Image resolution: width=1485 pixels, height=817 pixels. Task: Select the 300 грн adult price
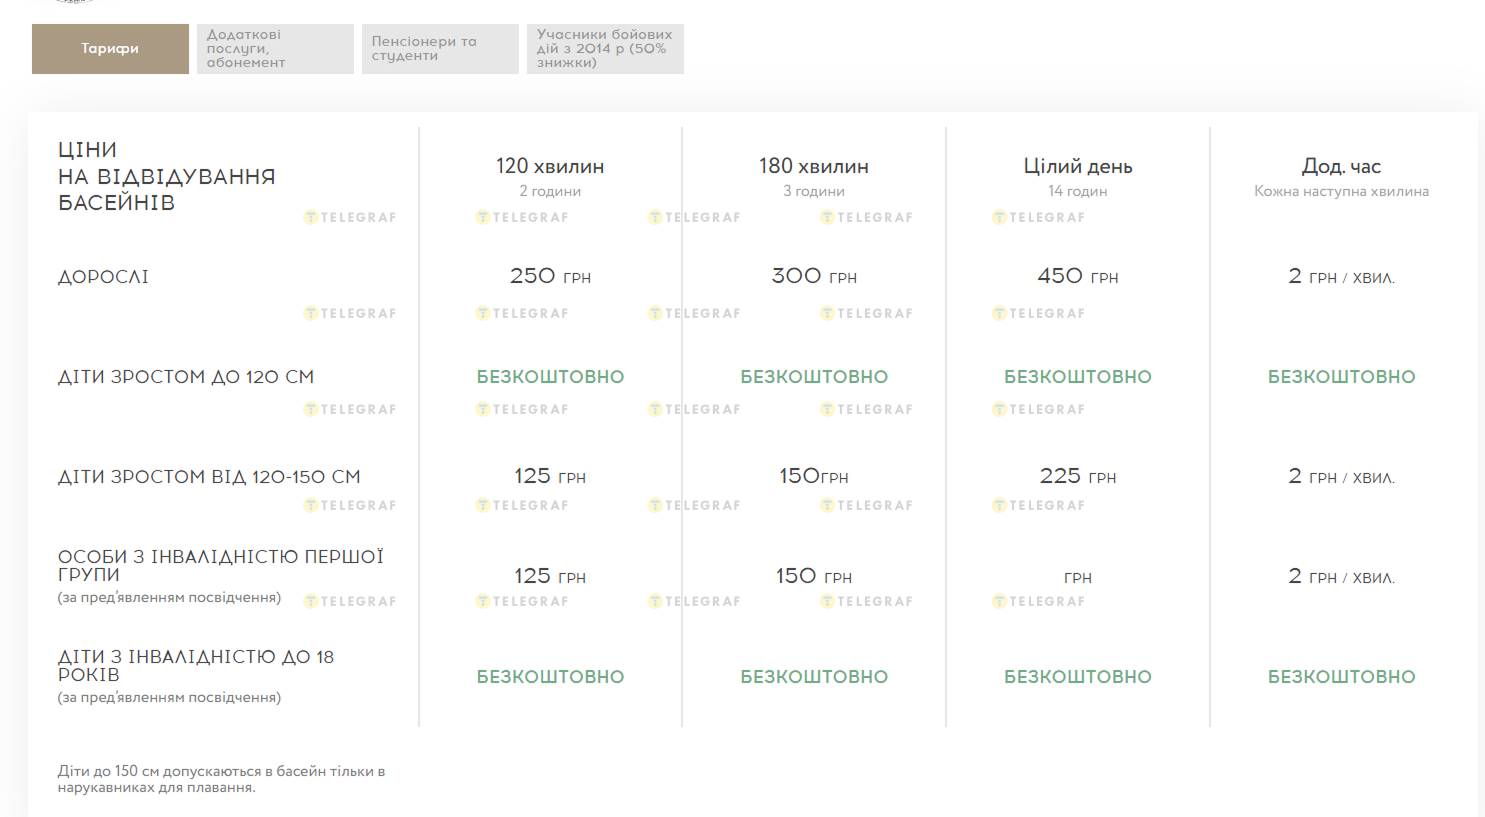[x=814, y=276]
